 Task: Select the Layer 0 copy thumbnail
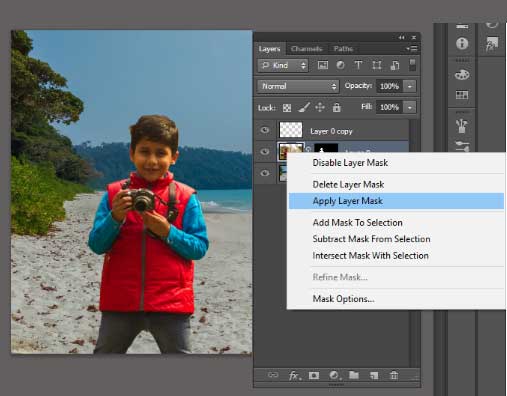(x=291, y=130)
